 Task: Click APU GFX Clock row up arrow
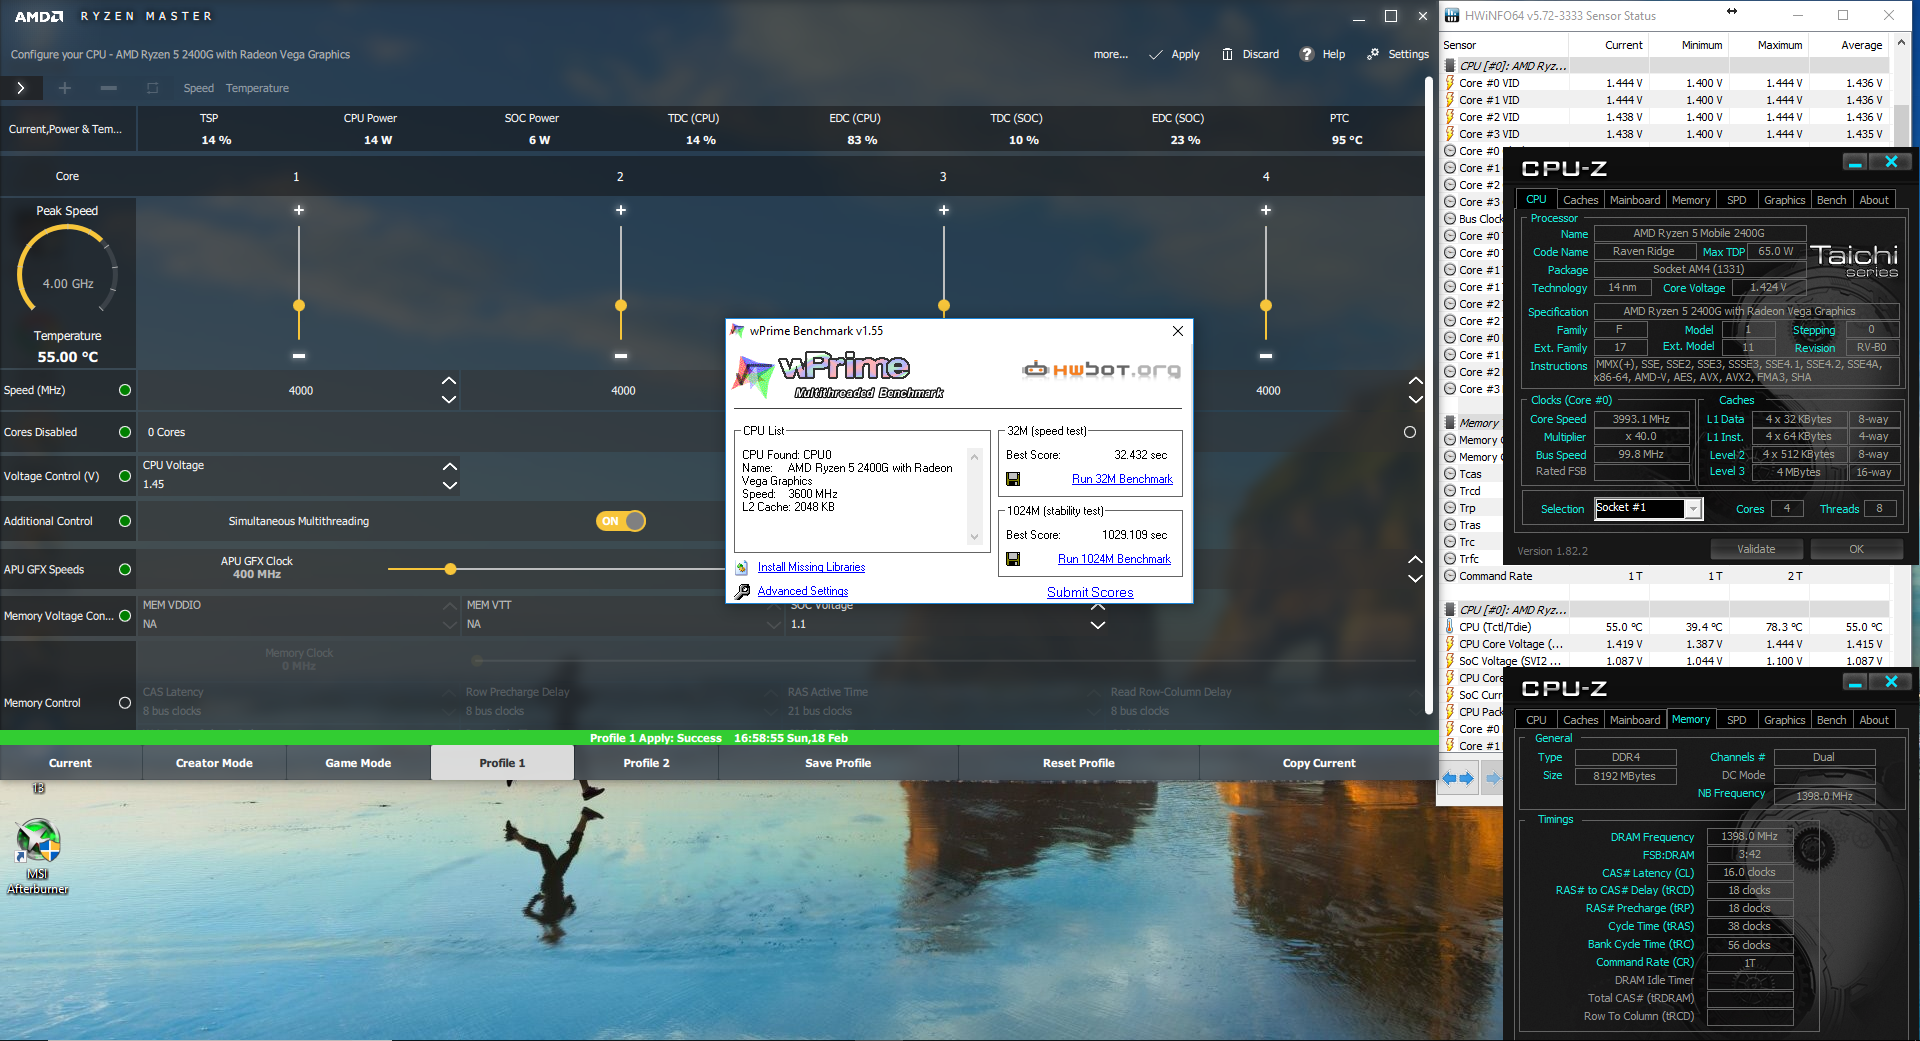point(1416,559)
